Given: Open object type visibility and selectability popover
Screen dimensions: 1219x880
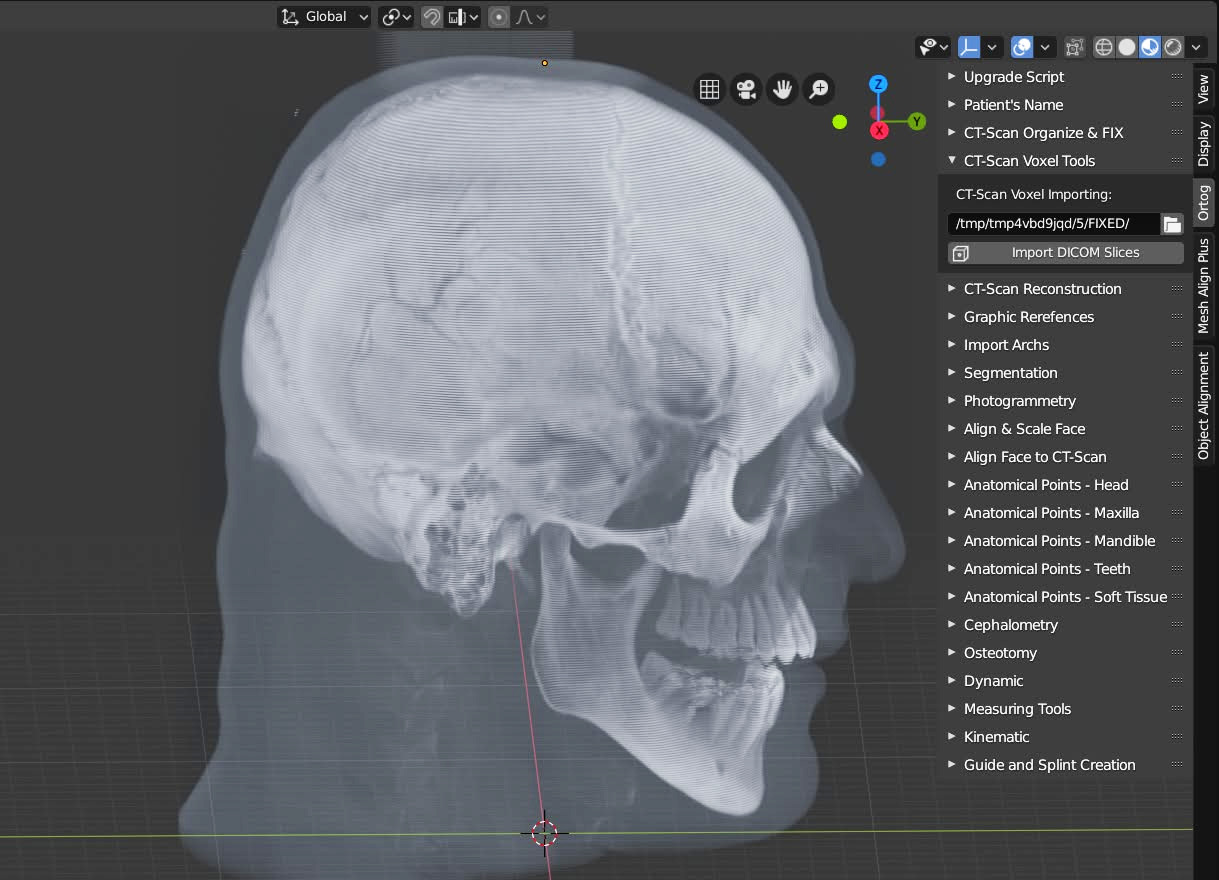Looking at the screenshot, I should pos(932,47).
